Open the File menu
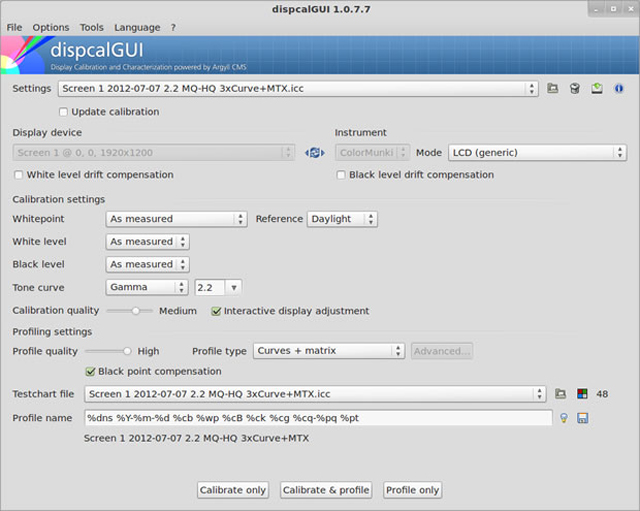The height and width of the screenshot is (511, 640). pyautogui.click(x=14, y=27)
